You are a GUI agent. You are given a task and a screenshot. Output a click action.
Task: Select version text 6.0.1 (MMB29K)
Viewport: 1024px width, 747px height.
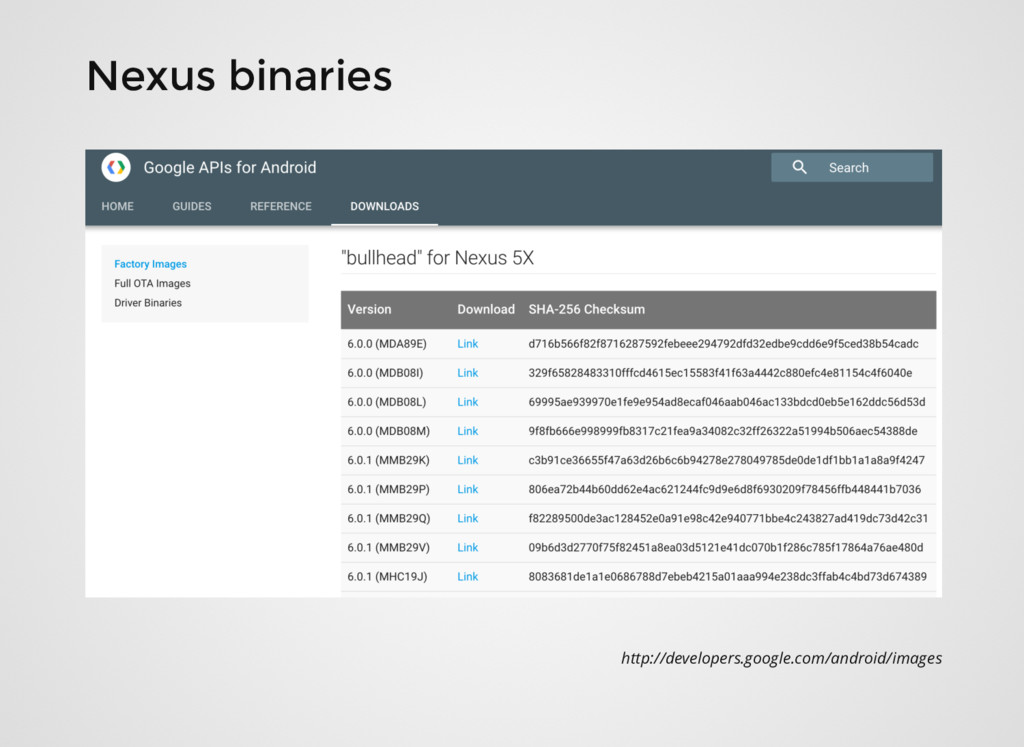coord(389,460)
